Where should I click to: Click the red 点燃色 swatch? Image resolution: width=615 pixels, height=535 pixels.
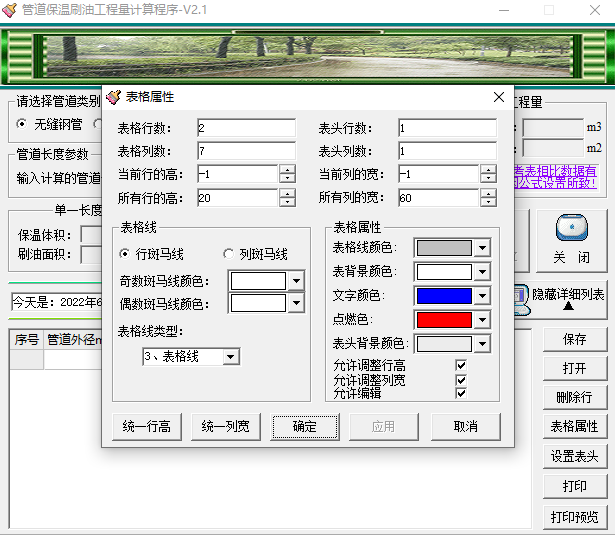coord(444,320)
